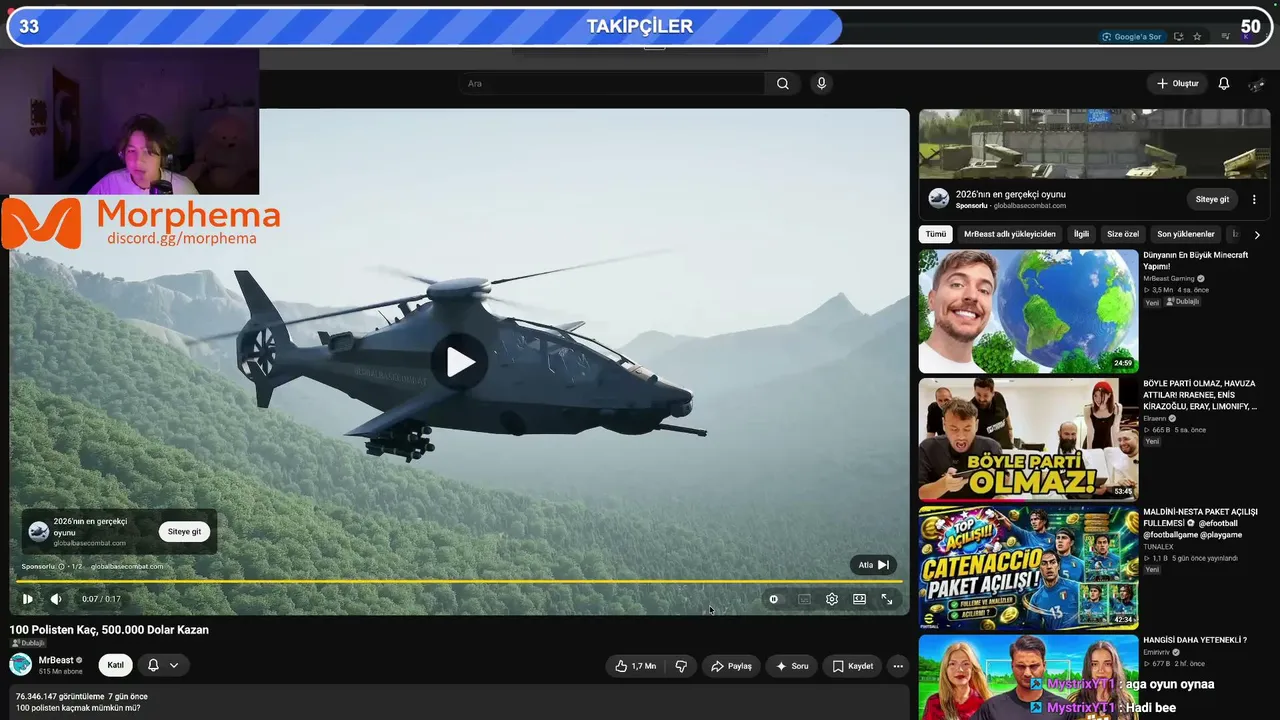
Task: Click the Dublajlı badge under the video title
Action: click(28, 643)
